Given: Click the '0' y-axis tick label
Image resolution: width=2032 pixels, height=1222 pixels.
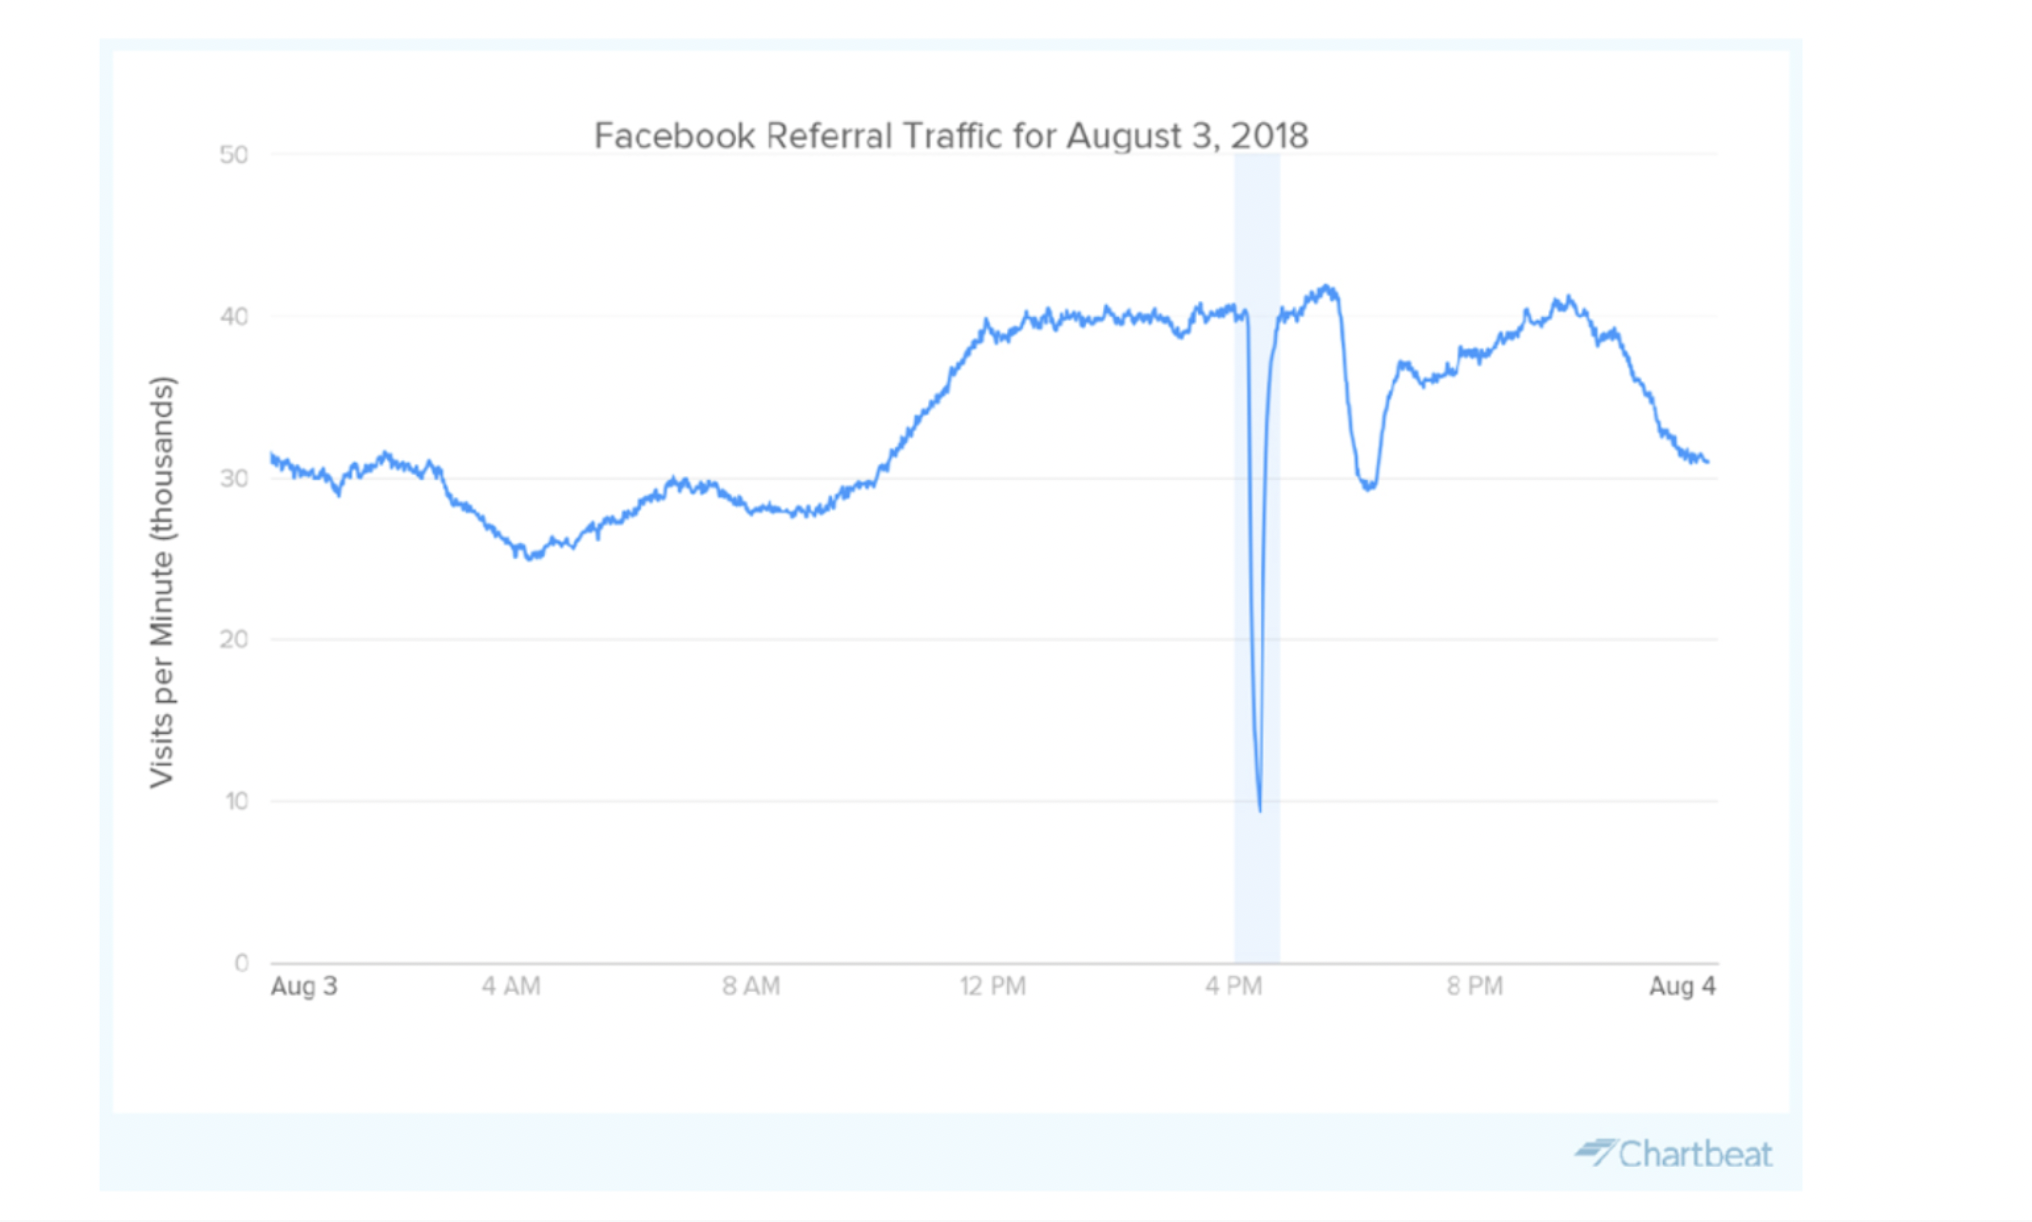Looking at the screenshot, I should (241, 963).
